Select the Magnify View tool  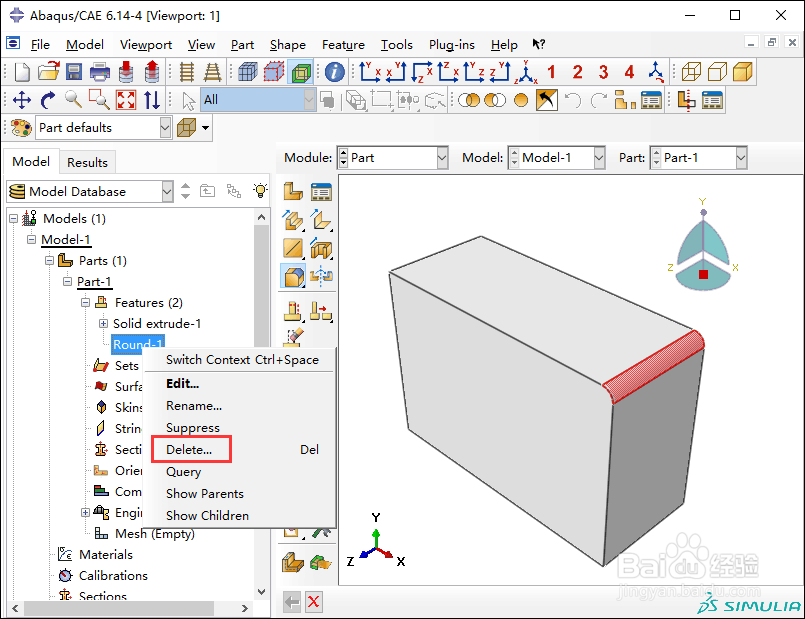pyautogui.click(x=73, y=100)
